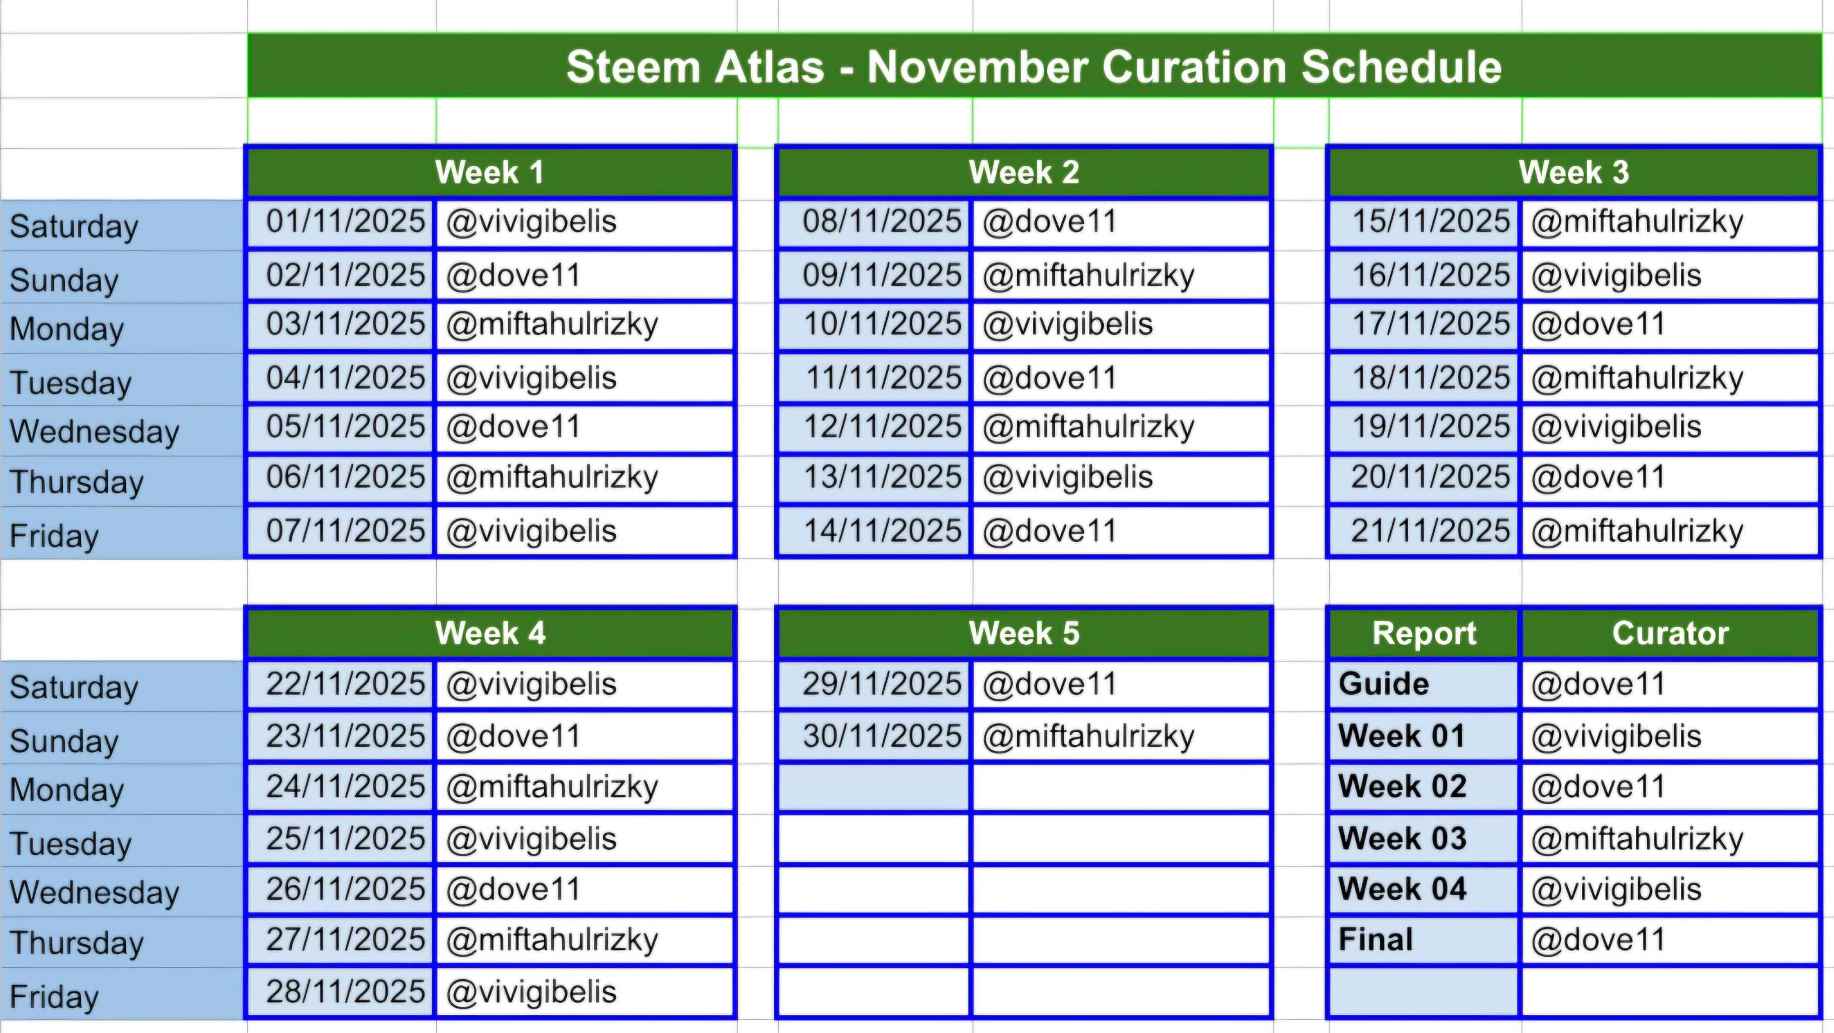Select curator @vivigibelis for Week 04 report
This screenshot has width=1834, height=1033.
pyautogui.click(x=1667, y=889)
